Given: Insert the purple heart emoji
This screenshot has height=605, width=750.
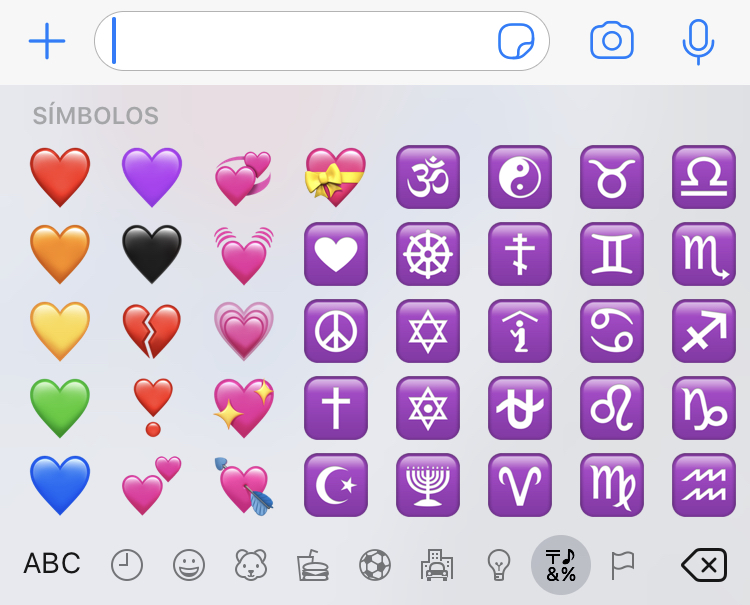Looking at the screenshot, I should pos(152,177).
